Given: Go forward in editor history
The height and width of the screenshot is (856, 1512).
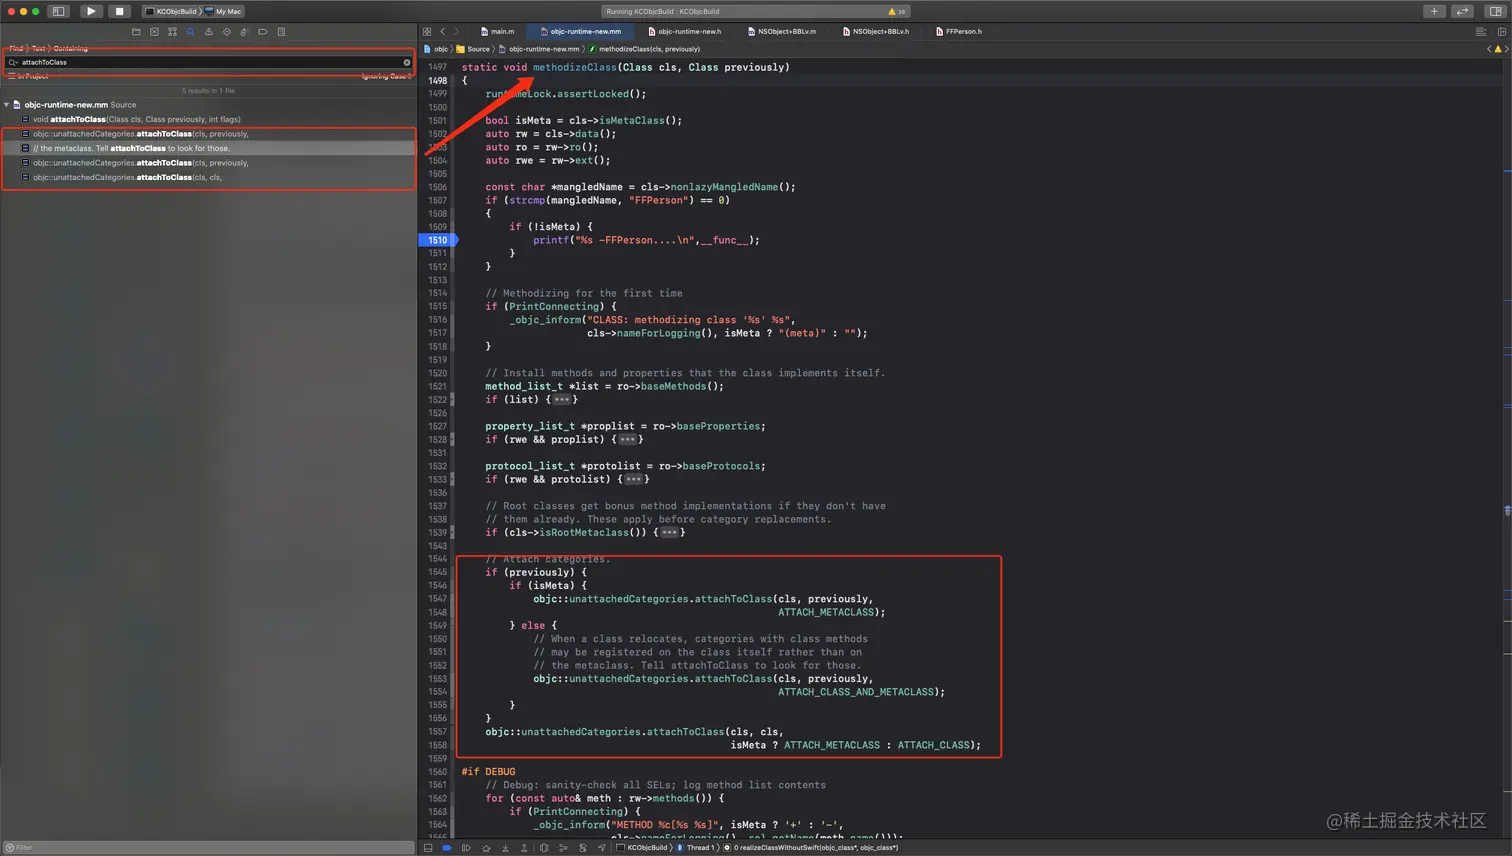Looking at the screenshot, I should (x=457, y=32).
